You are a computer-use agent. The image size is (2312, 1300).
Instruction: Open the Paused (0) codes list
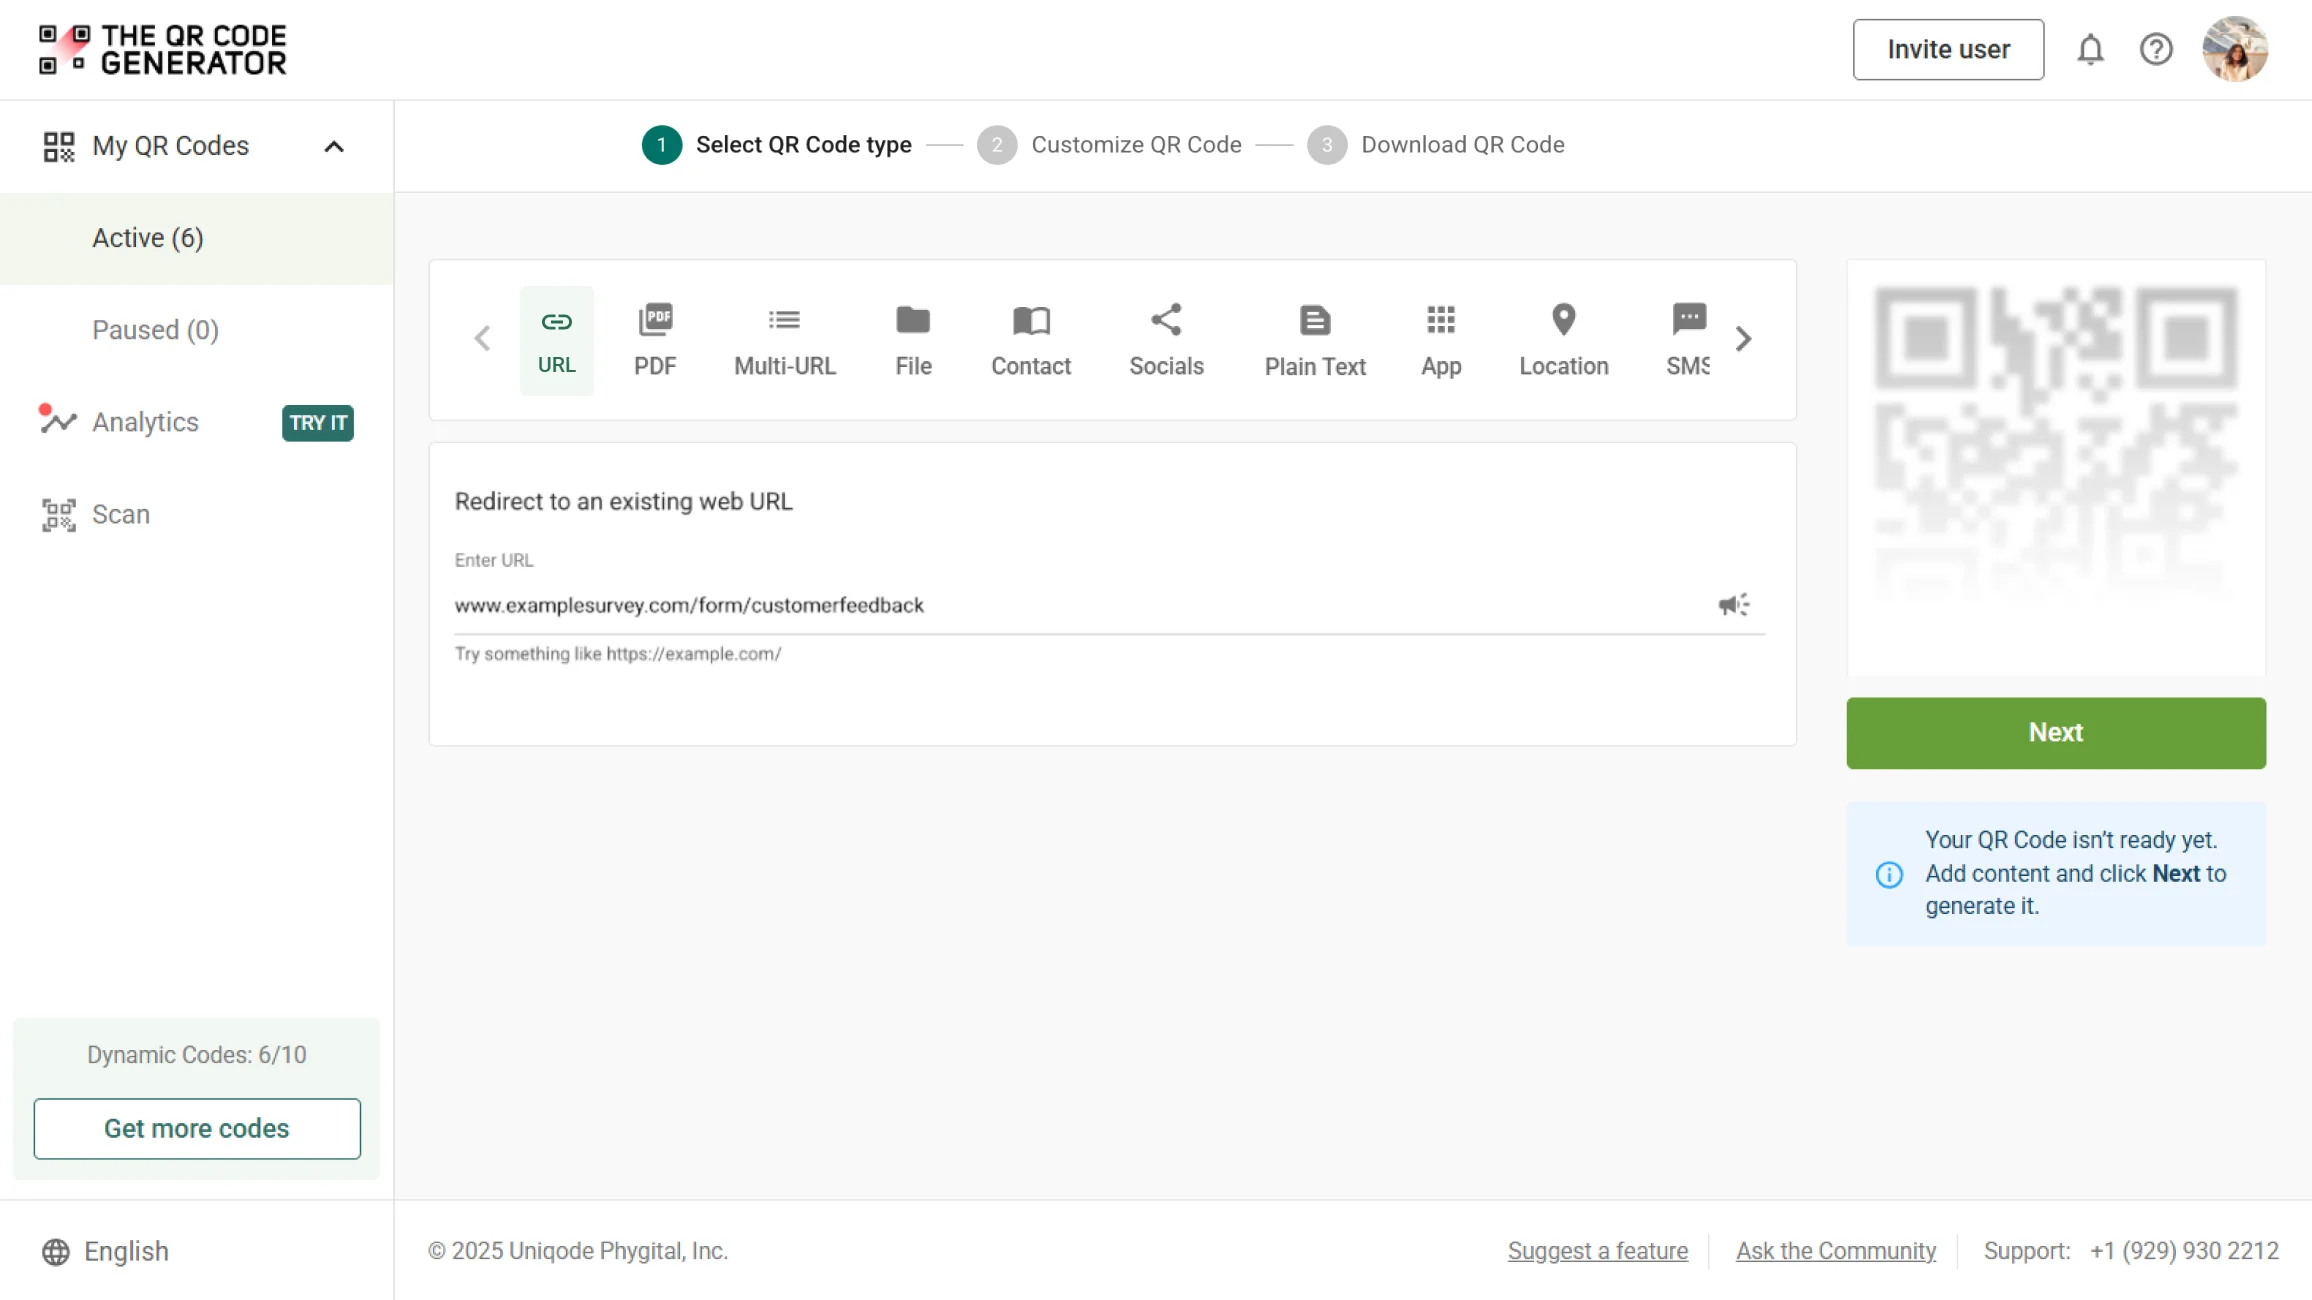tap(155, 330)
